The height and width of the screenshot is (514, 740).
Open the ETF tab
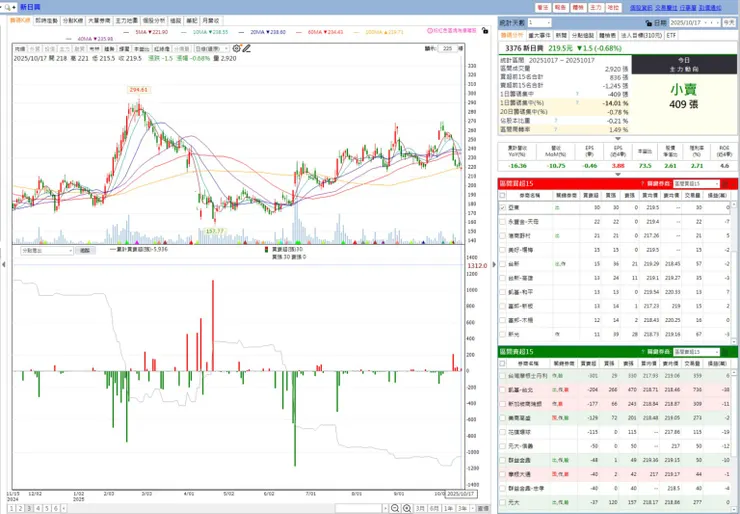671,35
